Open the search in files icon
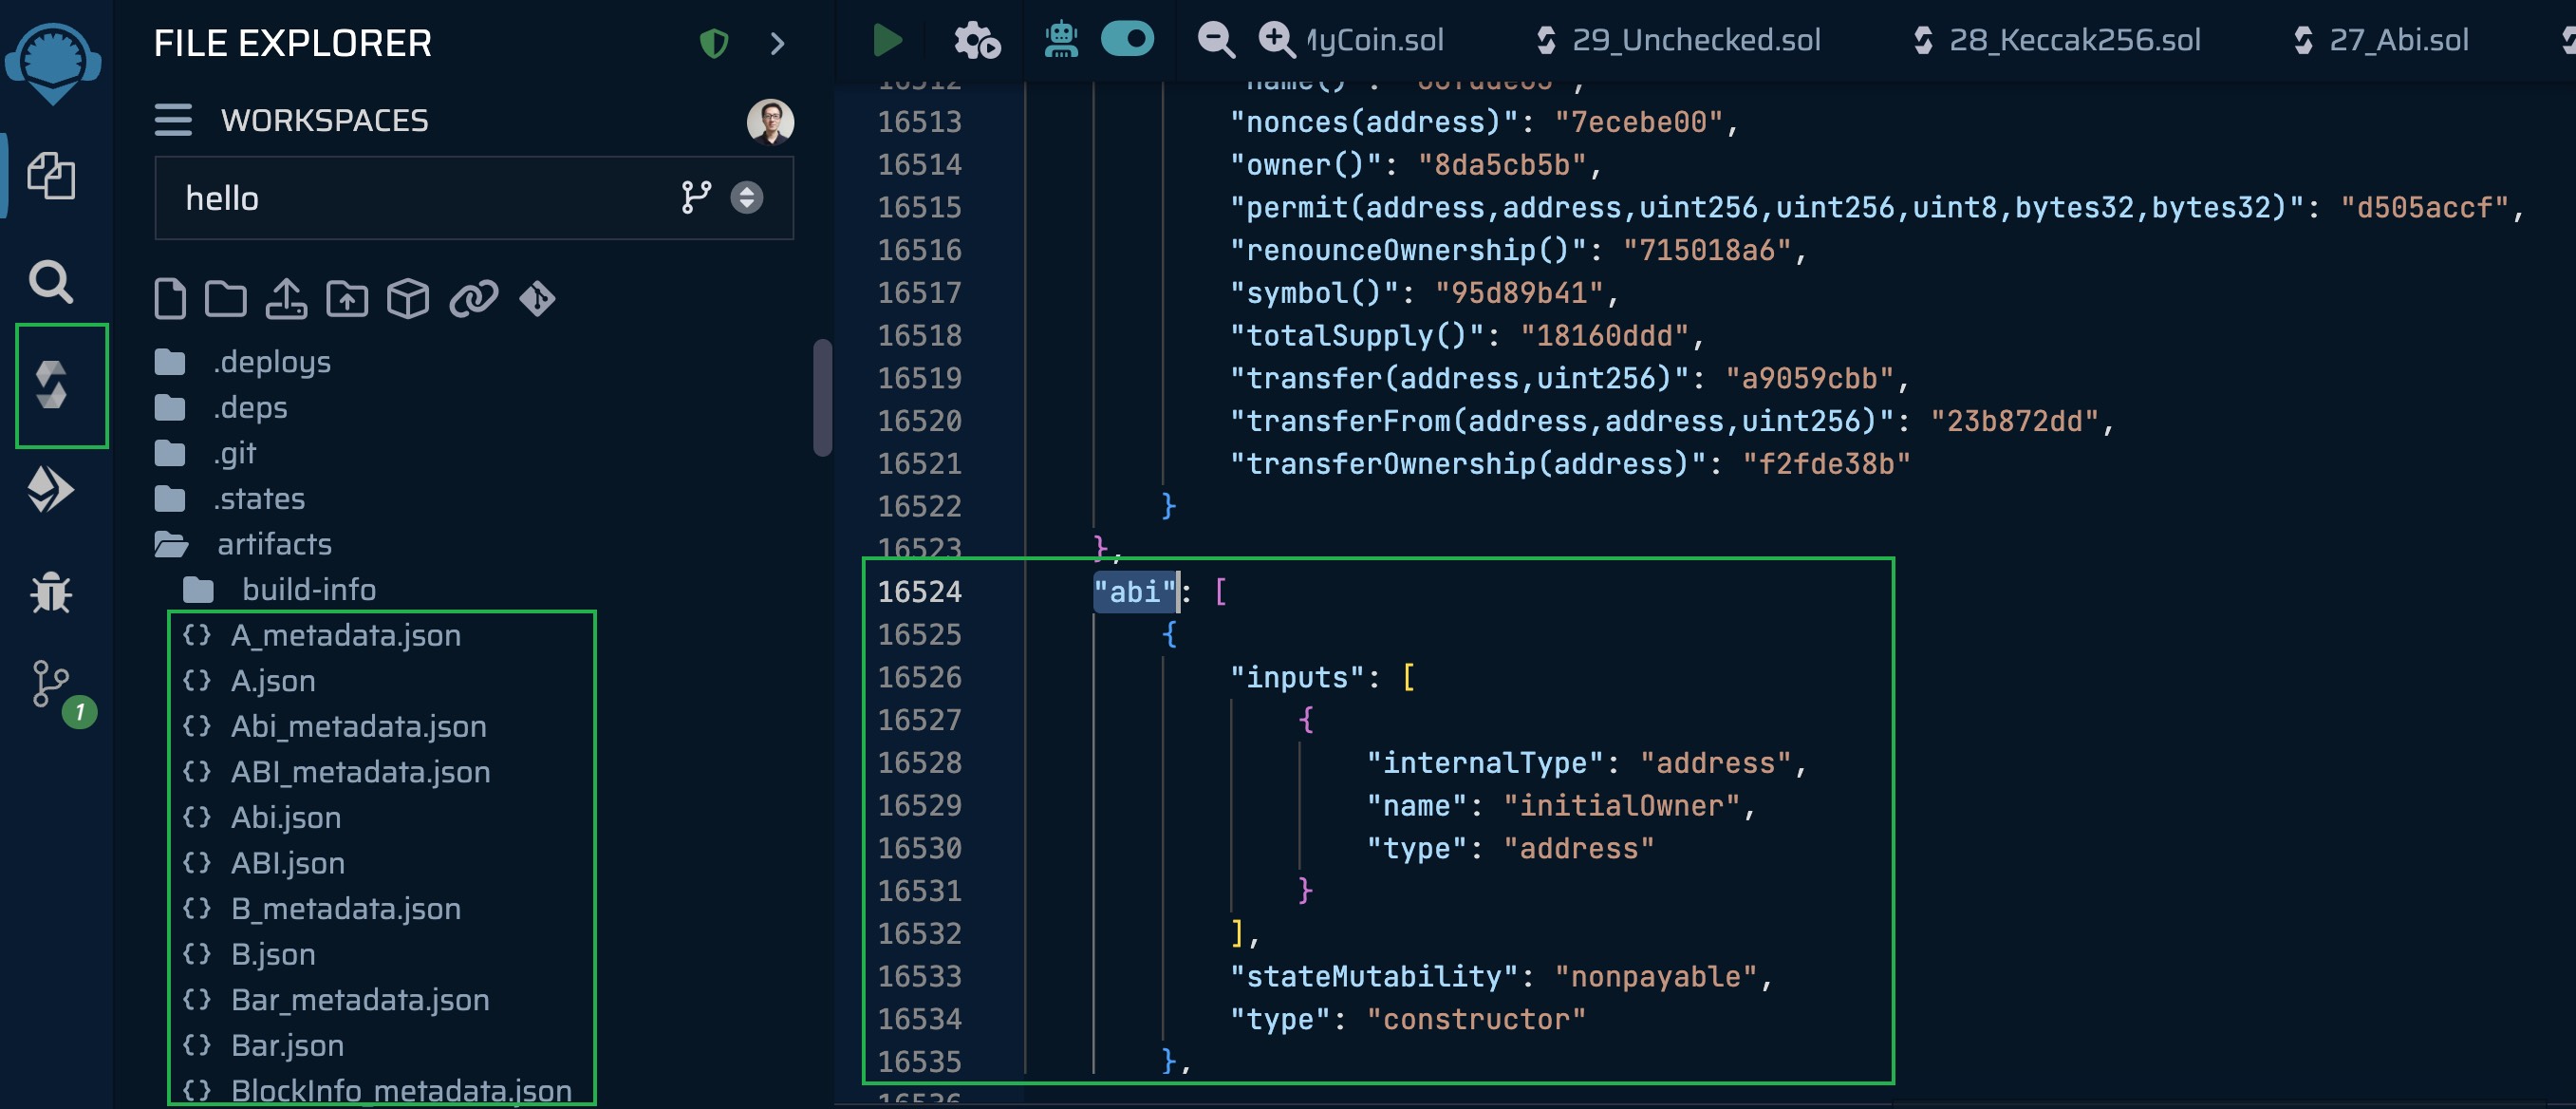This screenshot has height=1109, width=2576. tap(51, 281)
